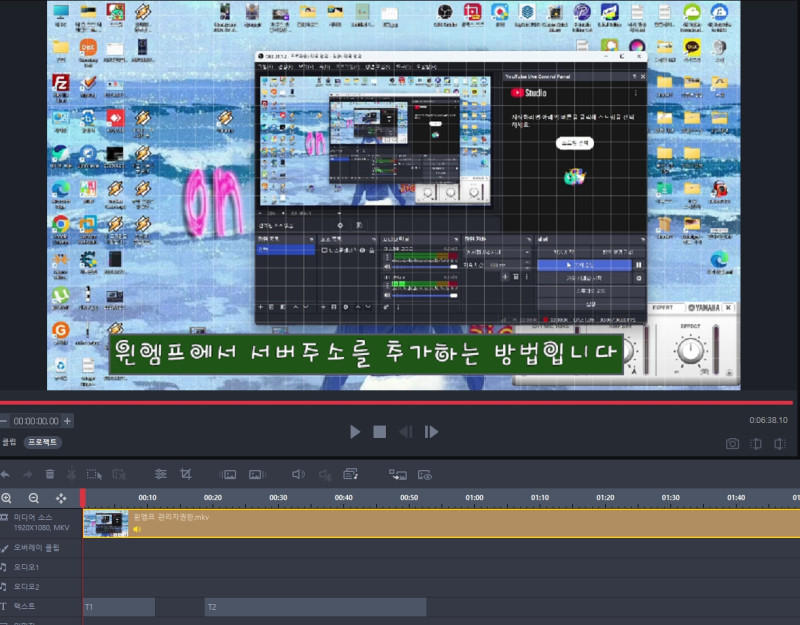Screen dimensions: 800x625
Task: Click the four-arrow fit timeline icon
Action: (x=61, y=498)
